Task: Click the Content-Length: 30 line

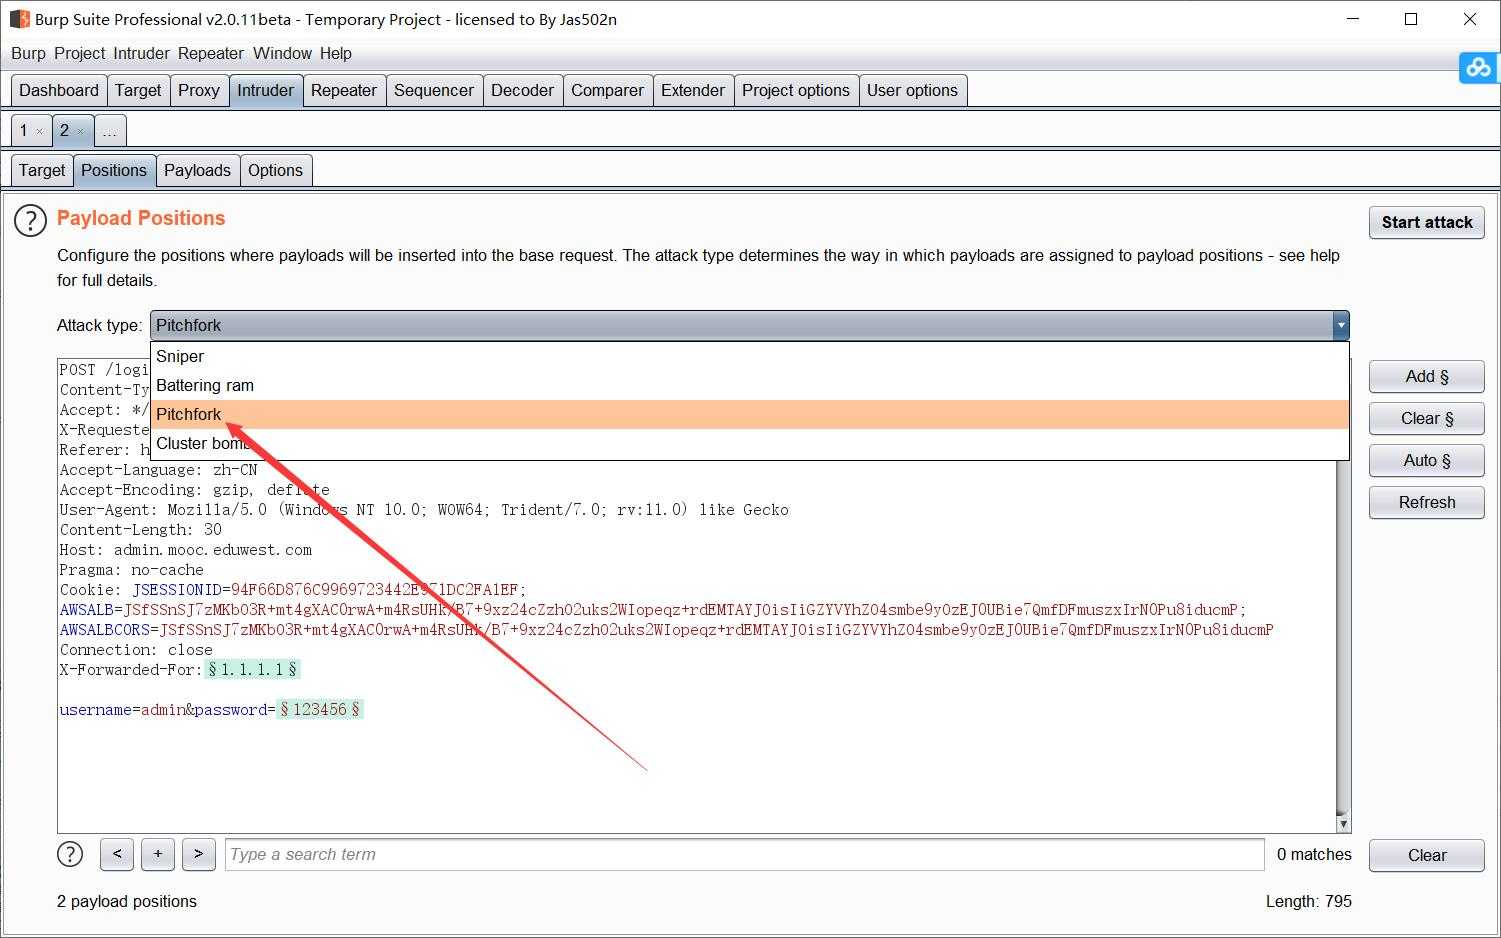Action: [141, 530]
